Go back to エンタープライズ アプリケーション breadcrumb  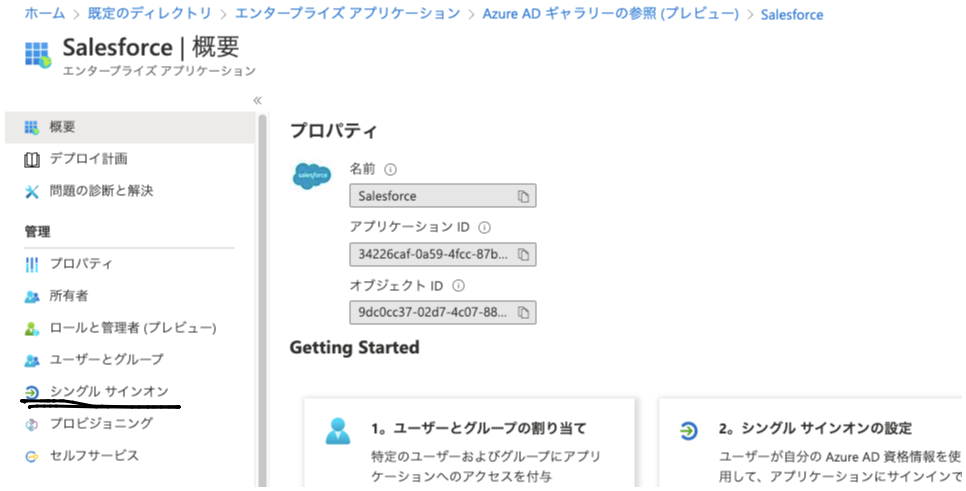tap(347, 14)
